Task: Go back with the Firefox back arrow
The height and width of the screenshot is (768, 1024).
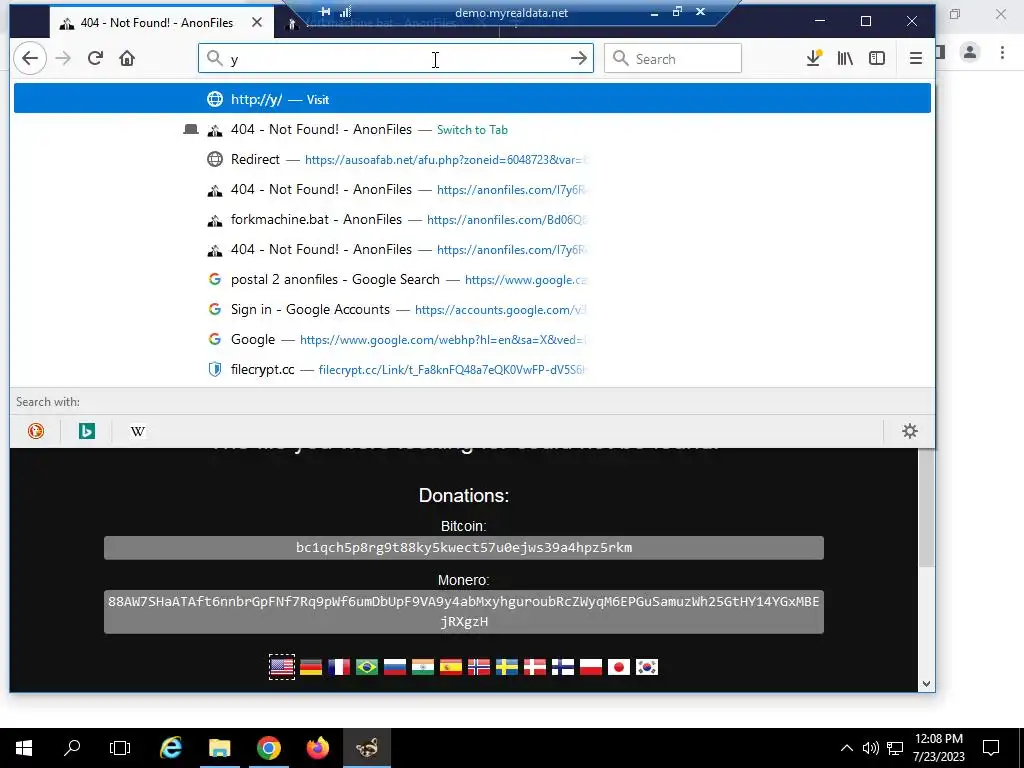Action: (30, 59)
